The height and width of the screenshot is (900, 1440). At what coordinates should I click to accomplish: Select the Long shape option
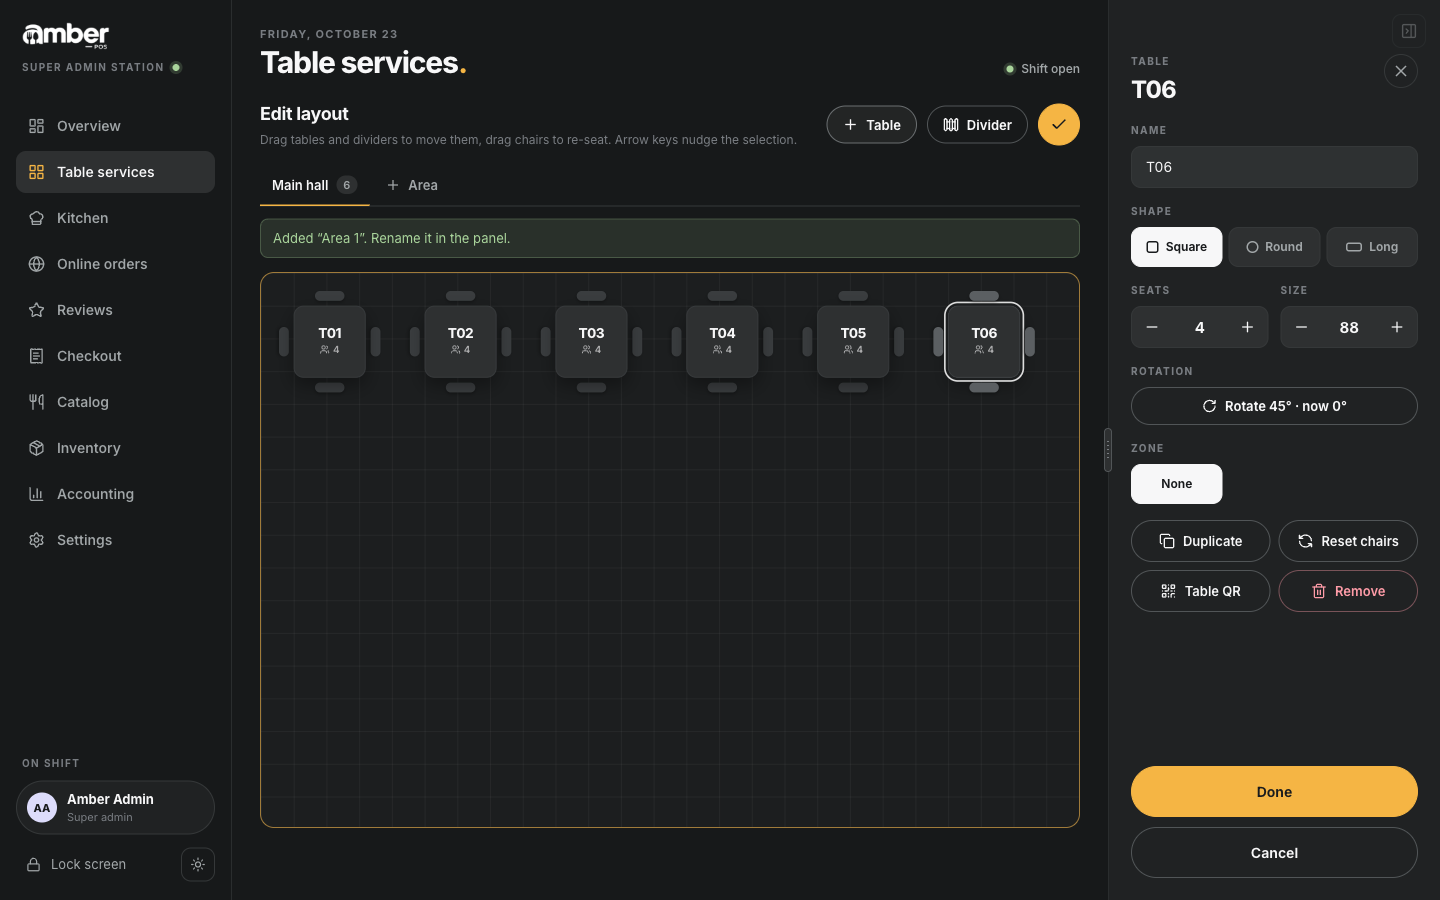1372,247
